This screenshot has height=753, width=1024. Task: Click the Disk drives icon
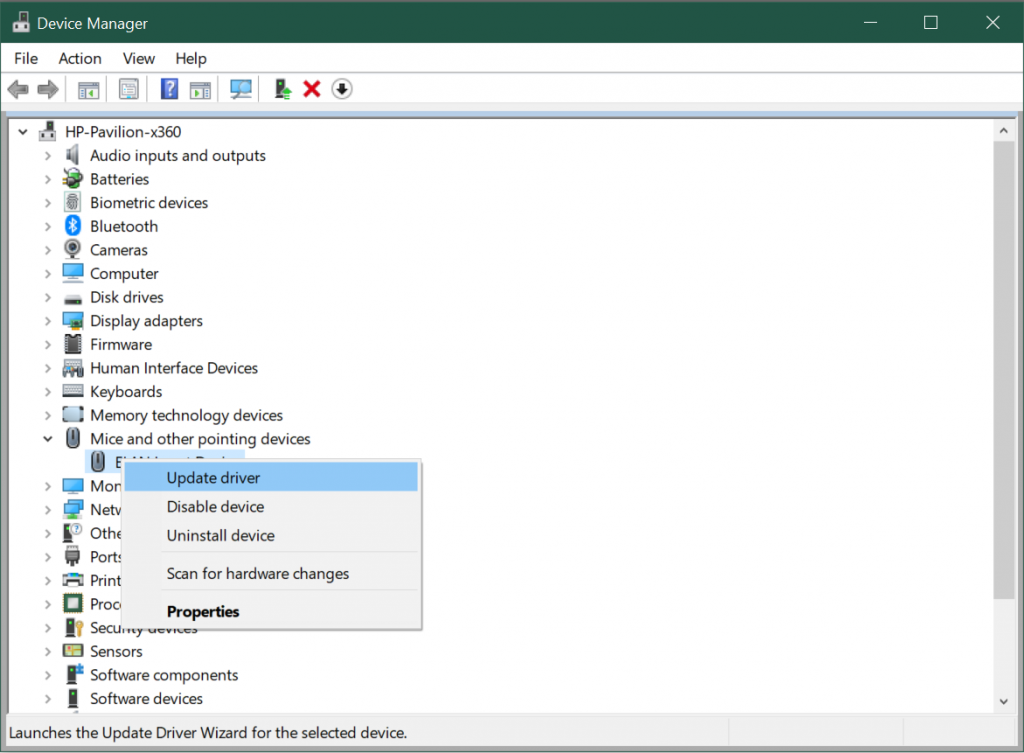point(72,298)
